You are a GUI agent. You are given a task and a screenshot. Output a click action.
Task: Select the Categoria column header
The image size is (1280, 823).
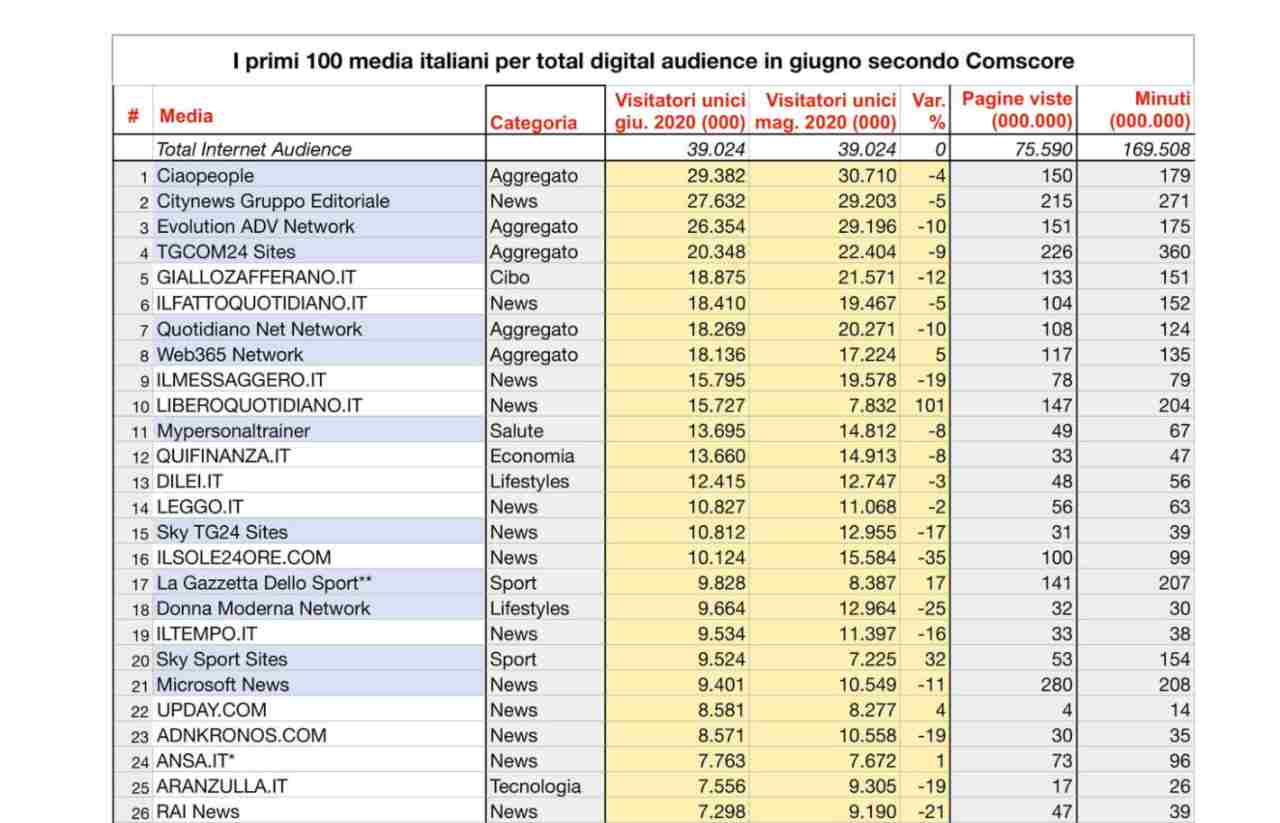coord(533,123)
